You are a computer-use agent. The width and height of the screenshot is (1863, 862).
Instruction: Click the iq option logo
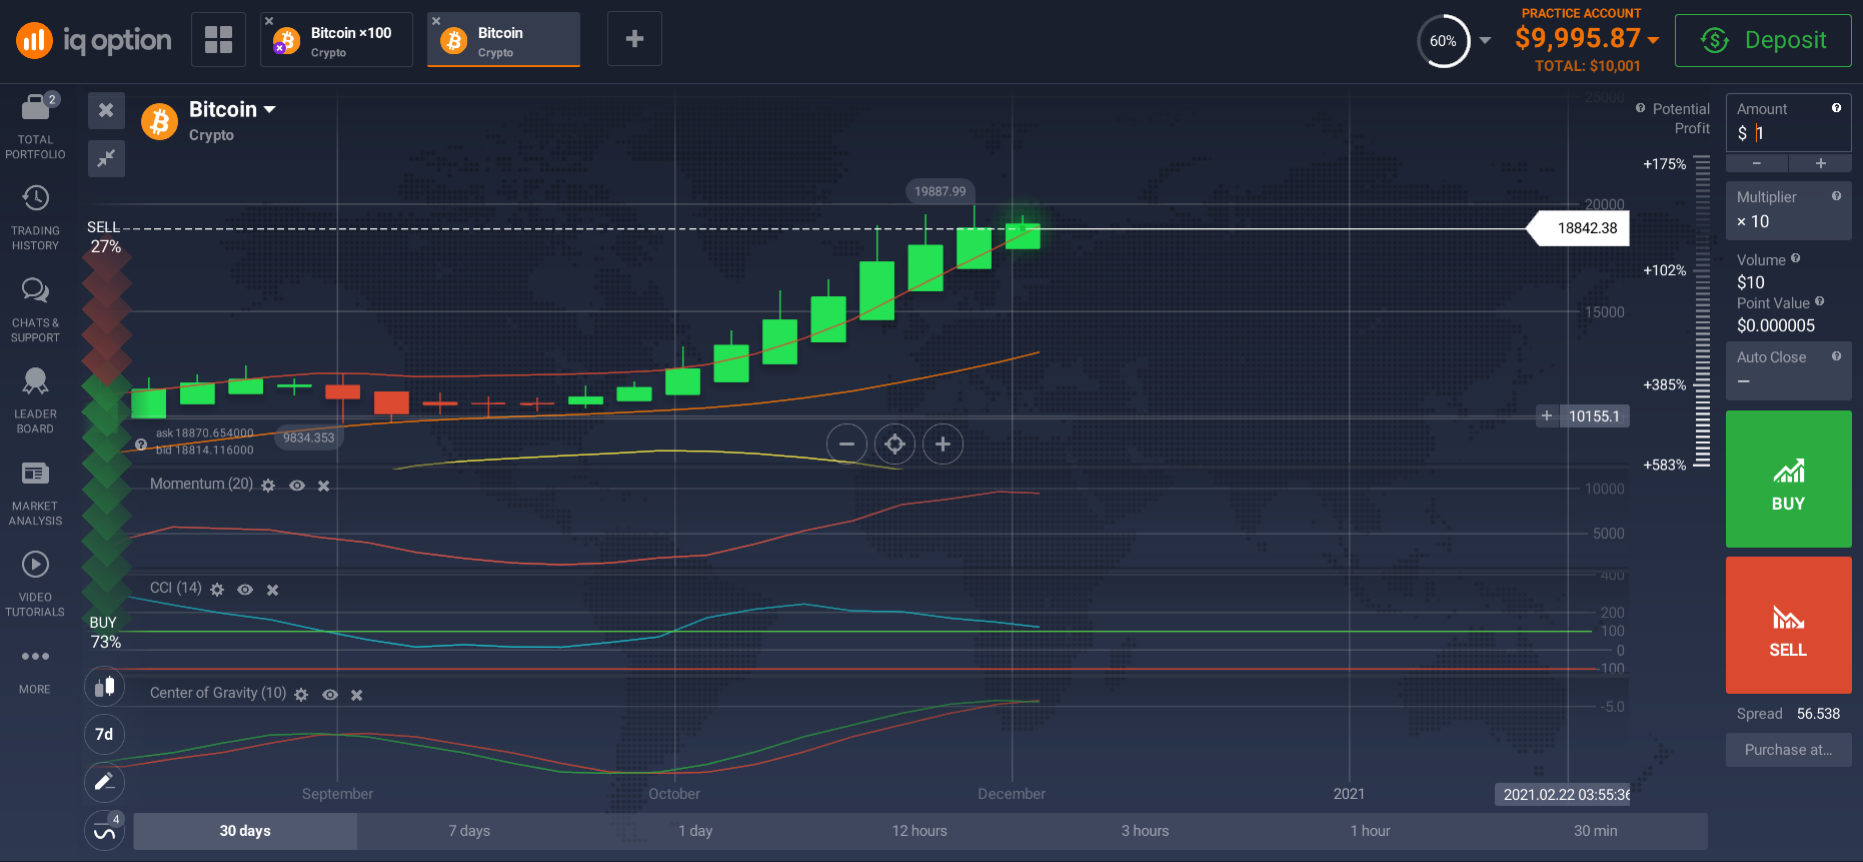pos(94,40)
